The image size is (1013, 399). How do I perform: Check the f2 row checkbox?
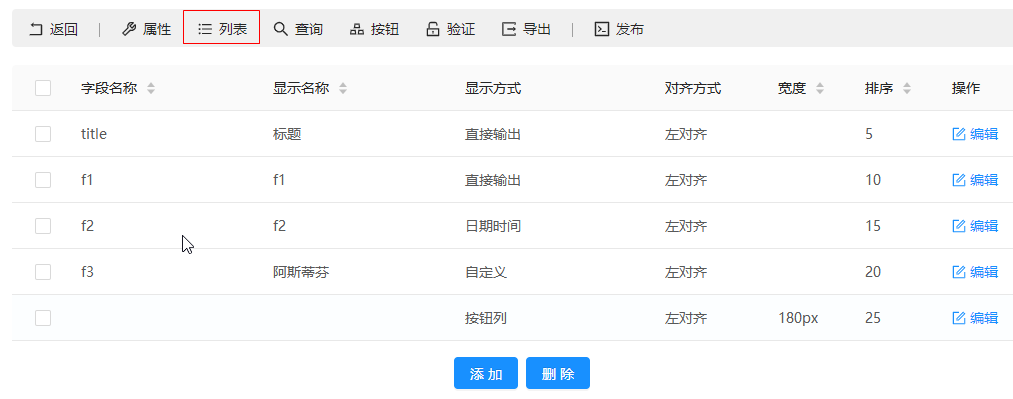click(43, 226)
